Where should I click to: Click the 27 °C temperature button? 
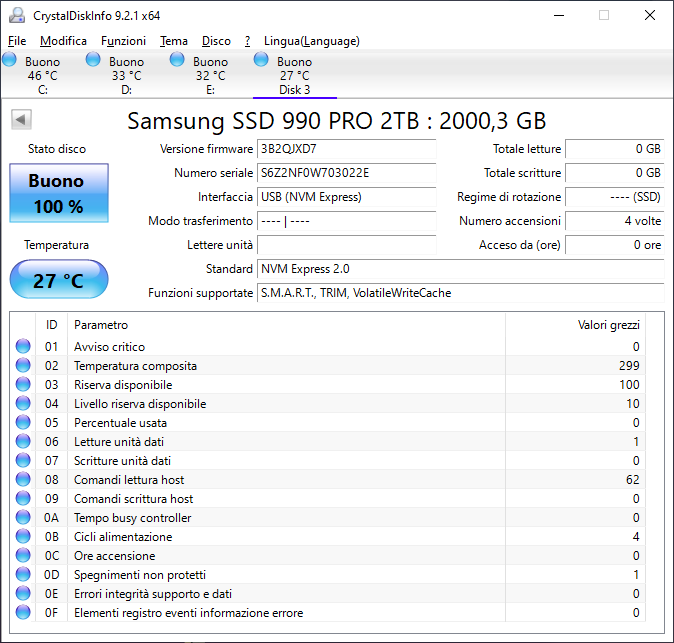click(x=59, y=279)
